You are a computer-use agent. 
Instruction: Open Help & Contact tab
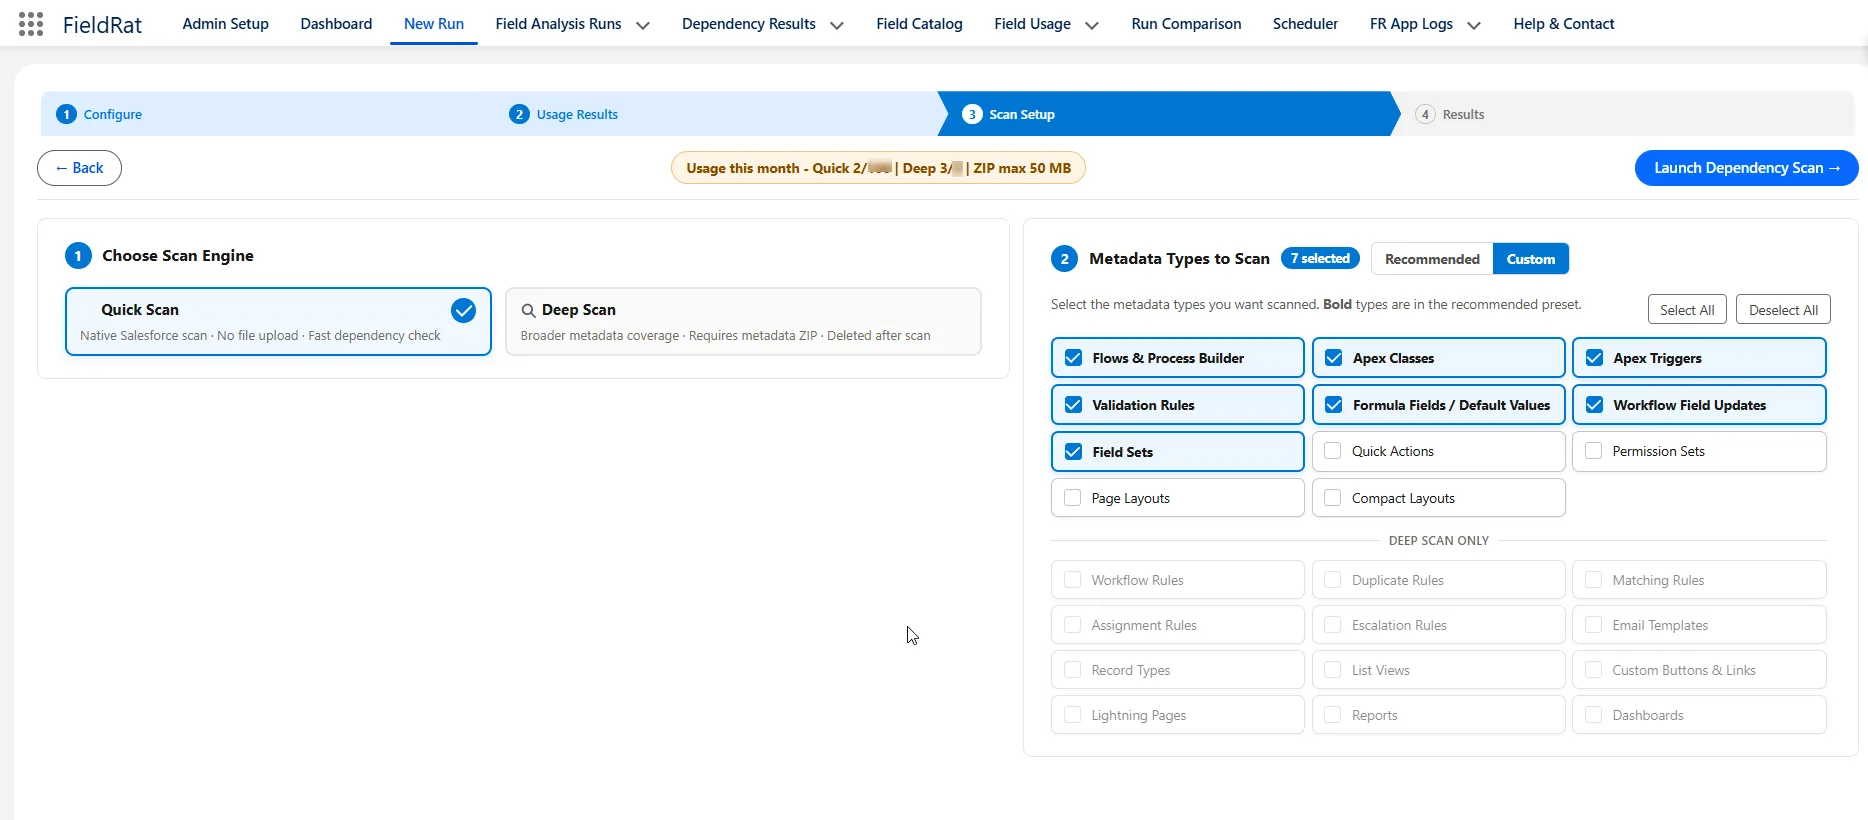pos(1564,24)
